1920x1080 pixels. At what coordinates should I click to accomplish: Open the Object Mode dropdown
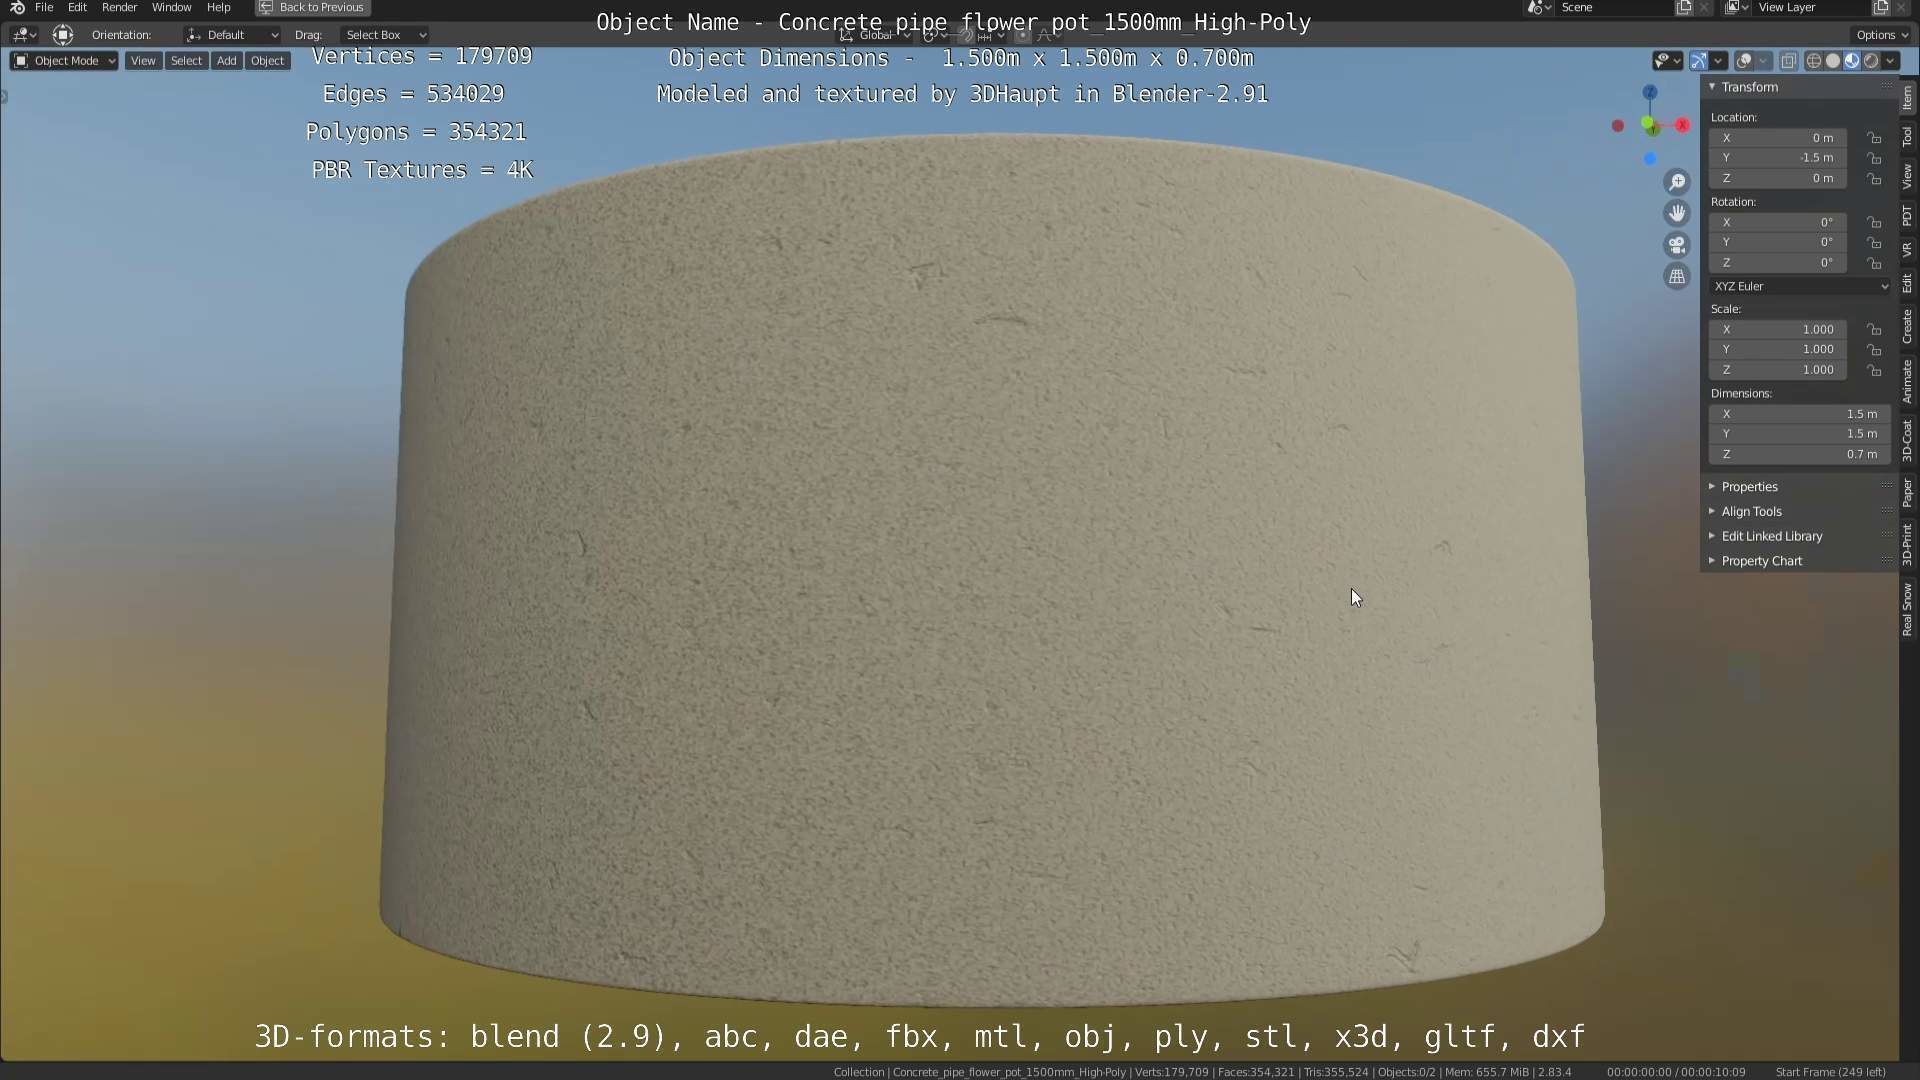click(x=65, y=61)
